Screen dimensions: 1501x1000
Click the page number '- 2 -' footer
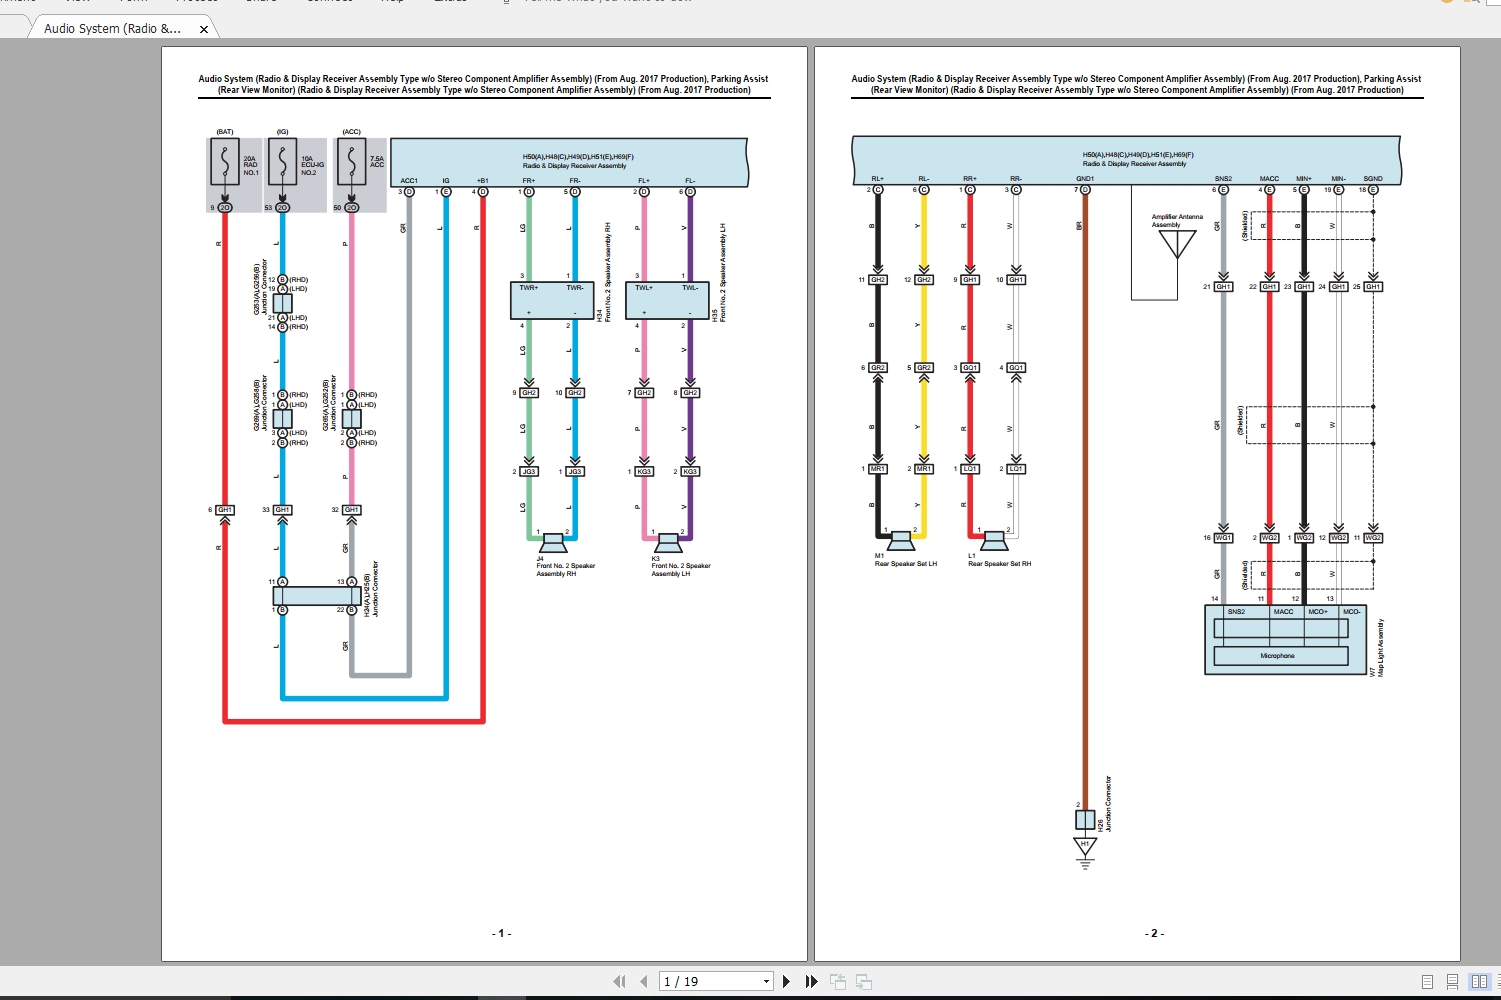(x=1154, y=933)
